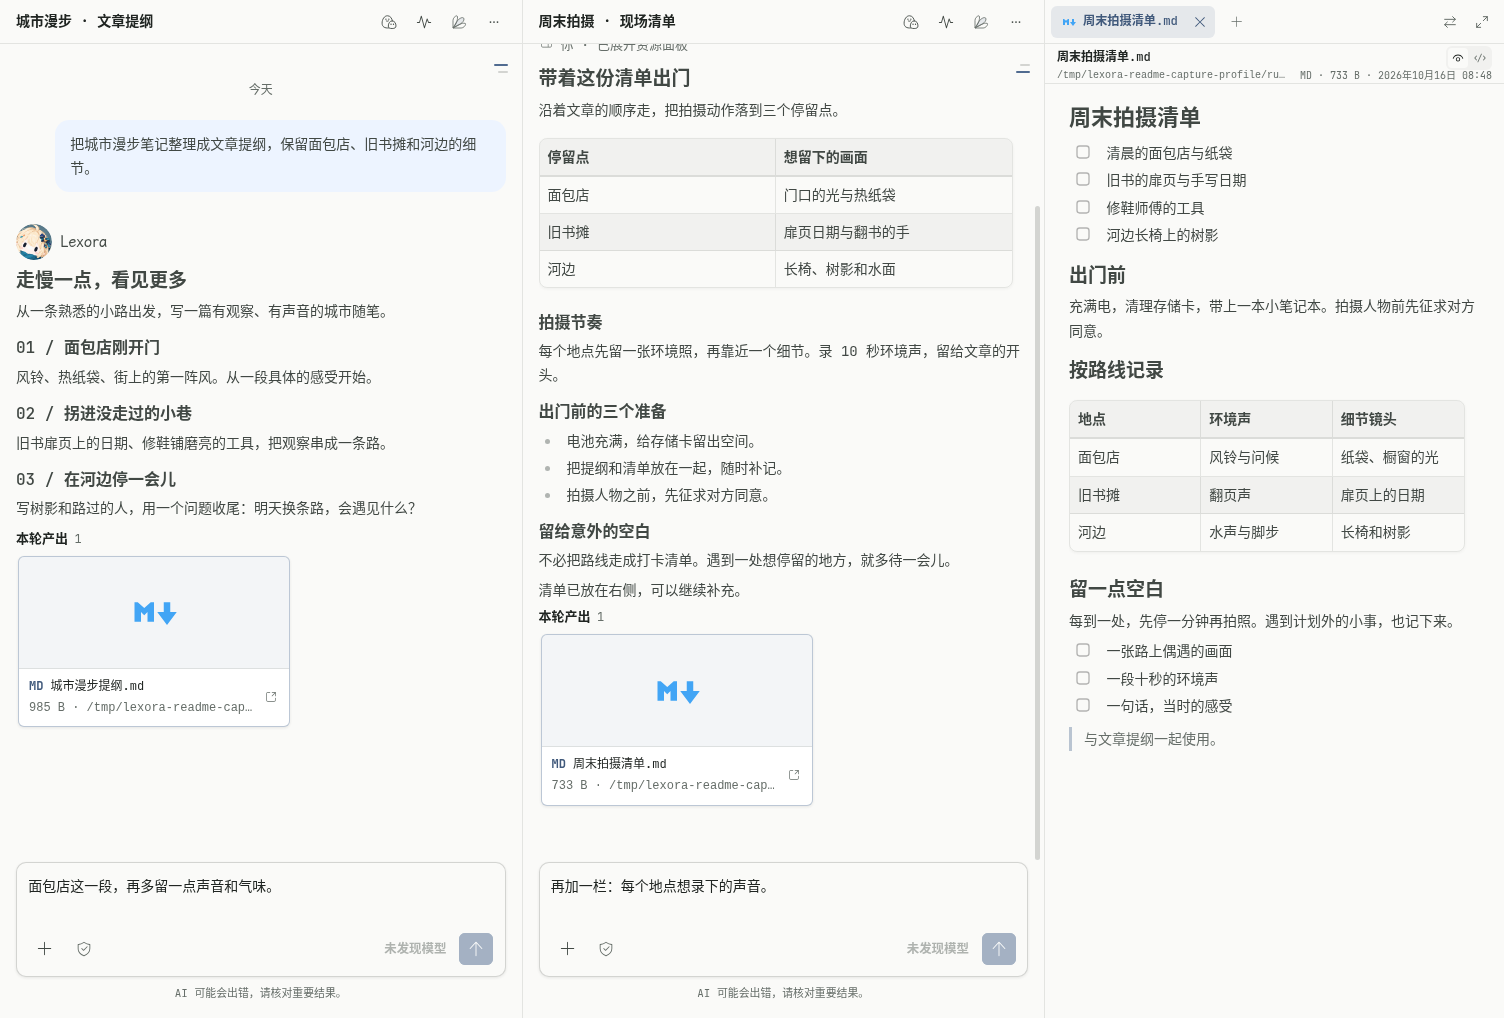The image size is (1504, 1018).
Task: Switch to rendered preview mode (eye icon)
Action: pos(1458,58)
